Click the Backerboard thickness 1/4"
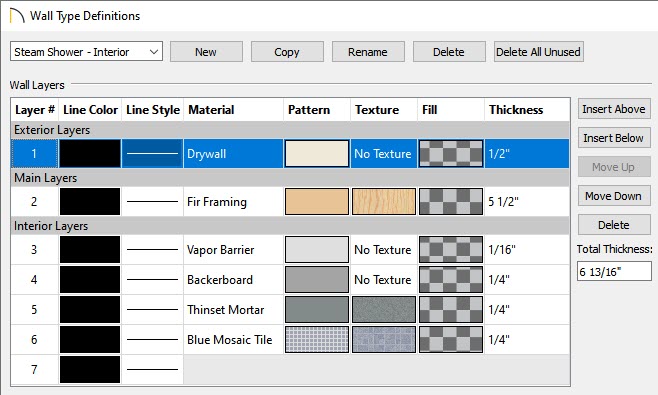 coord(499,280)
